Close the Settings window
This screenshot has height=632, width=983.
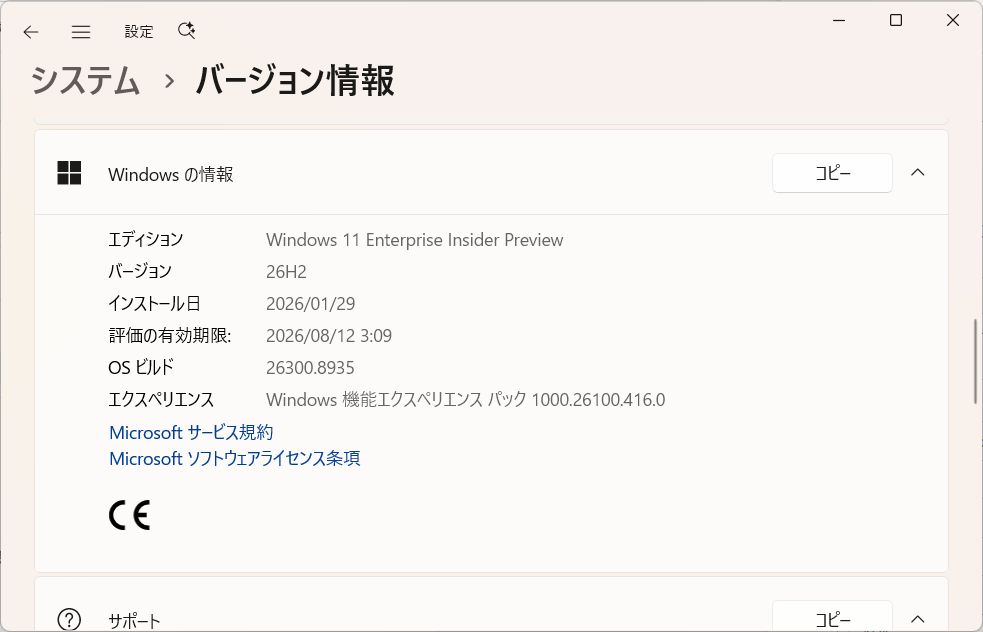(x=953, y=20)
